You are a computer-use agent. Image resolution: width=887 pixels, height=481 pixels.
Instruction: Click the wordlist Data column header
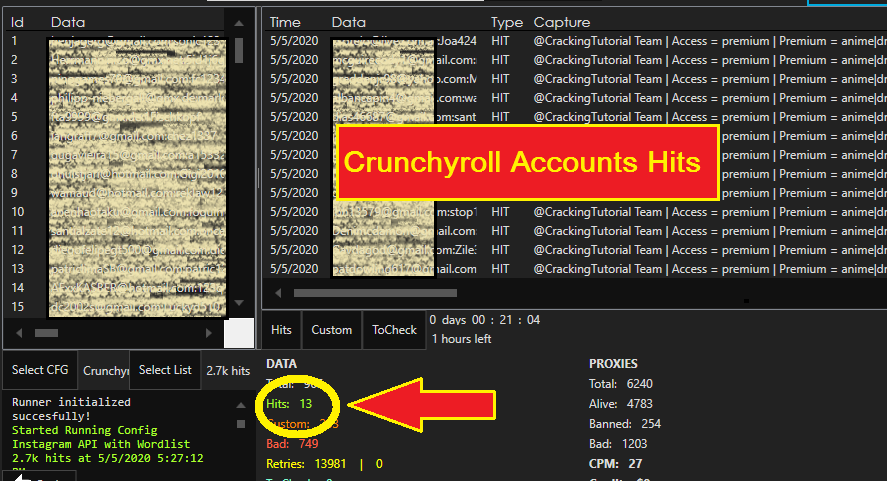(68, 22)
